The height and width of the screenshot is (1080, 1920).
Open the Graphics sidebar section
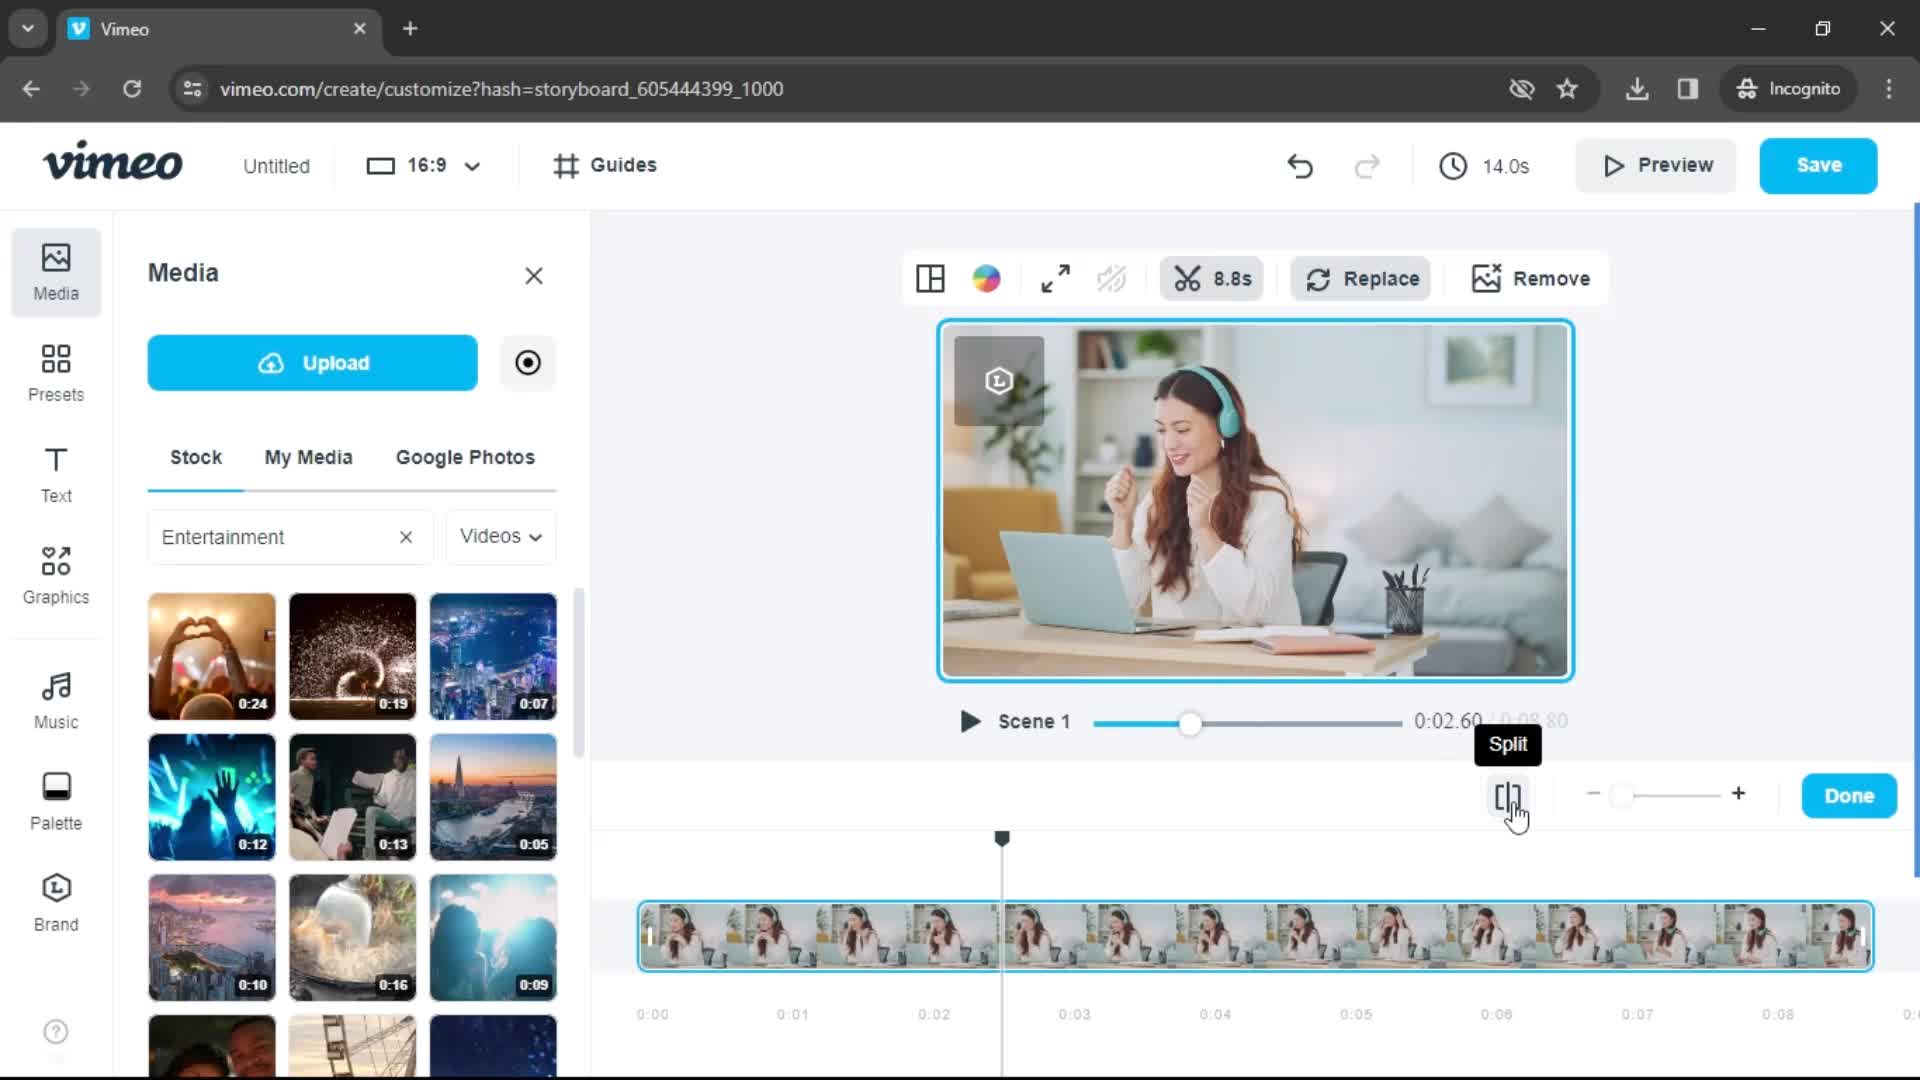tap(56, 575)
